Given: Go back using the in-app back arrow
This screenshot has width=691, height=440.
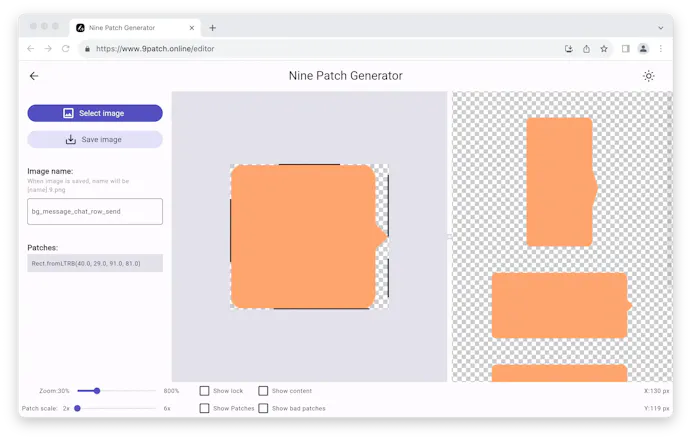Looking at the screenshot, I should click(x=34, y=76).
